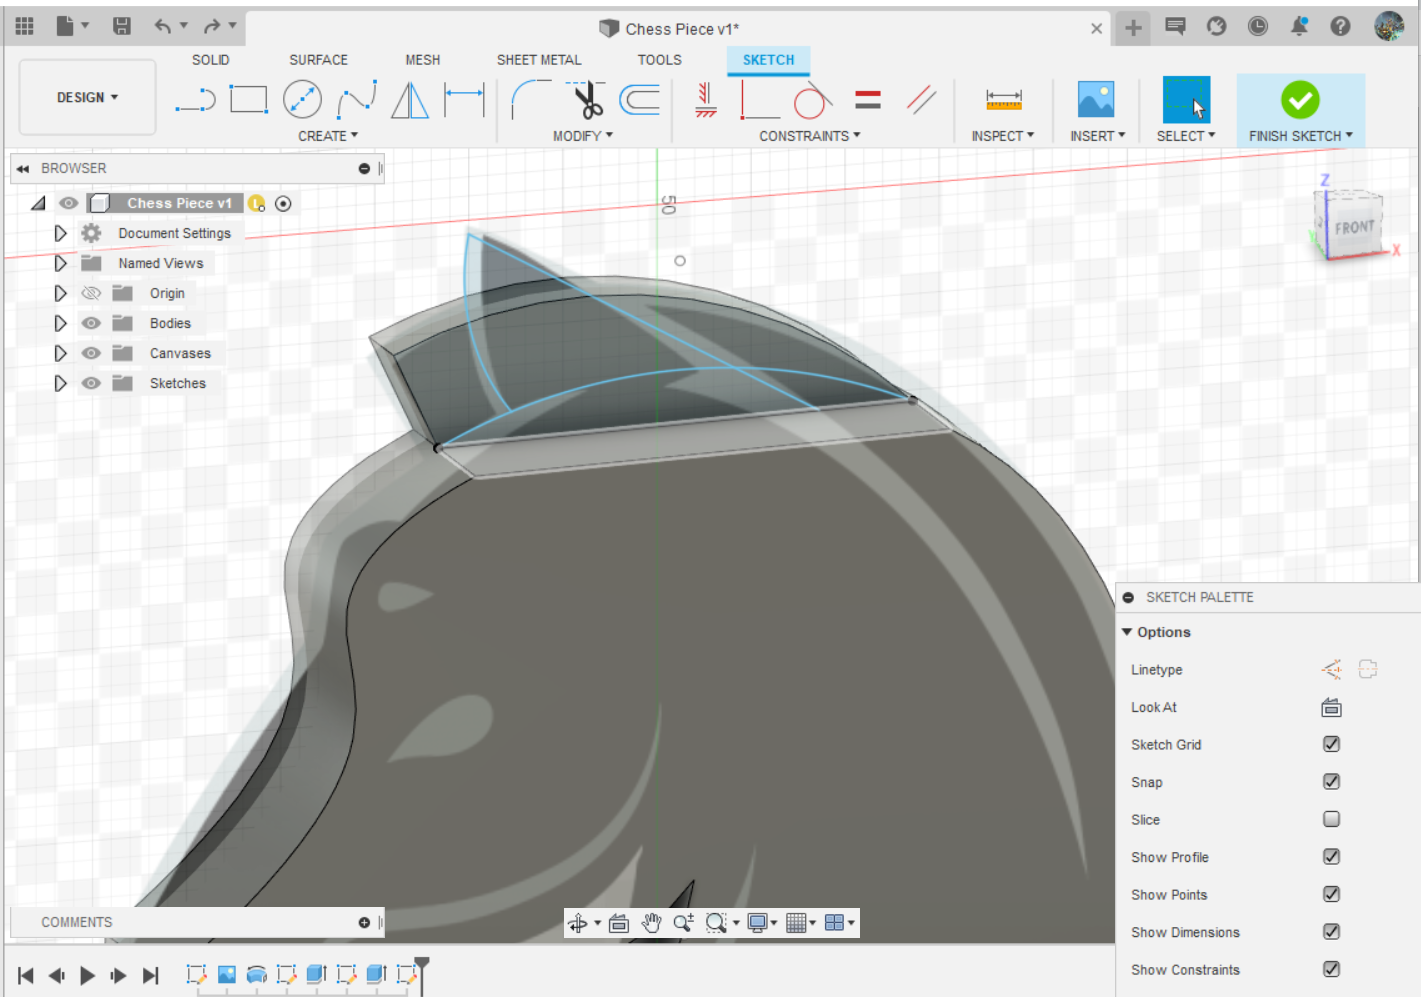Select the 2-point Rectangle tool
This screenshot has height=997, width=1421.
(249, 100)
